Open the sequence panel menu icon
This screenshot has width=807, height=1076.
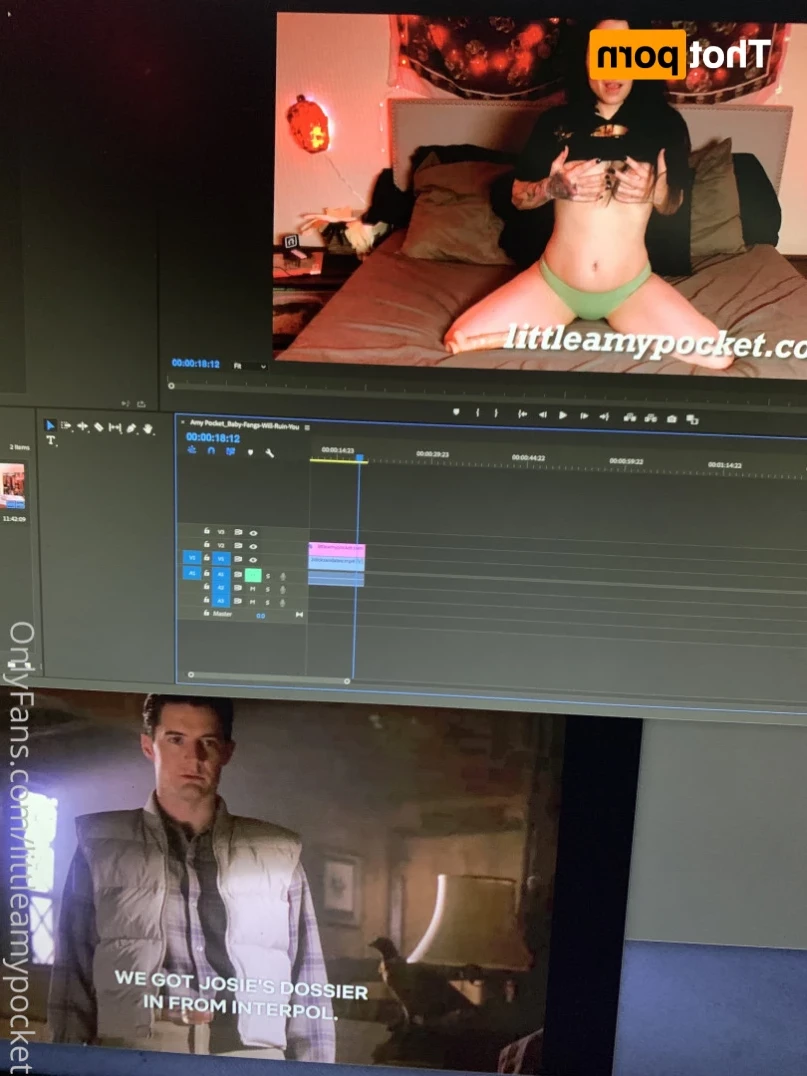pyautogui.click(x=307, y=428)
